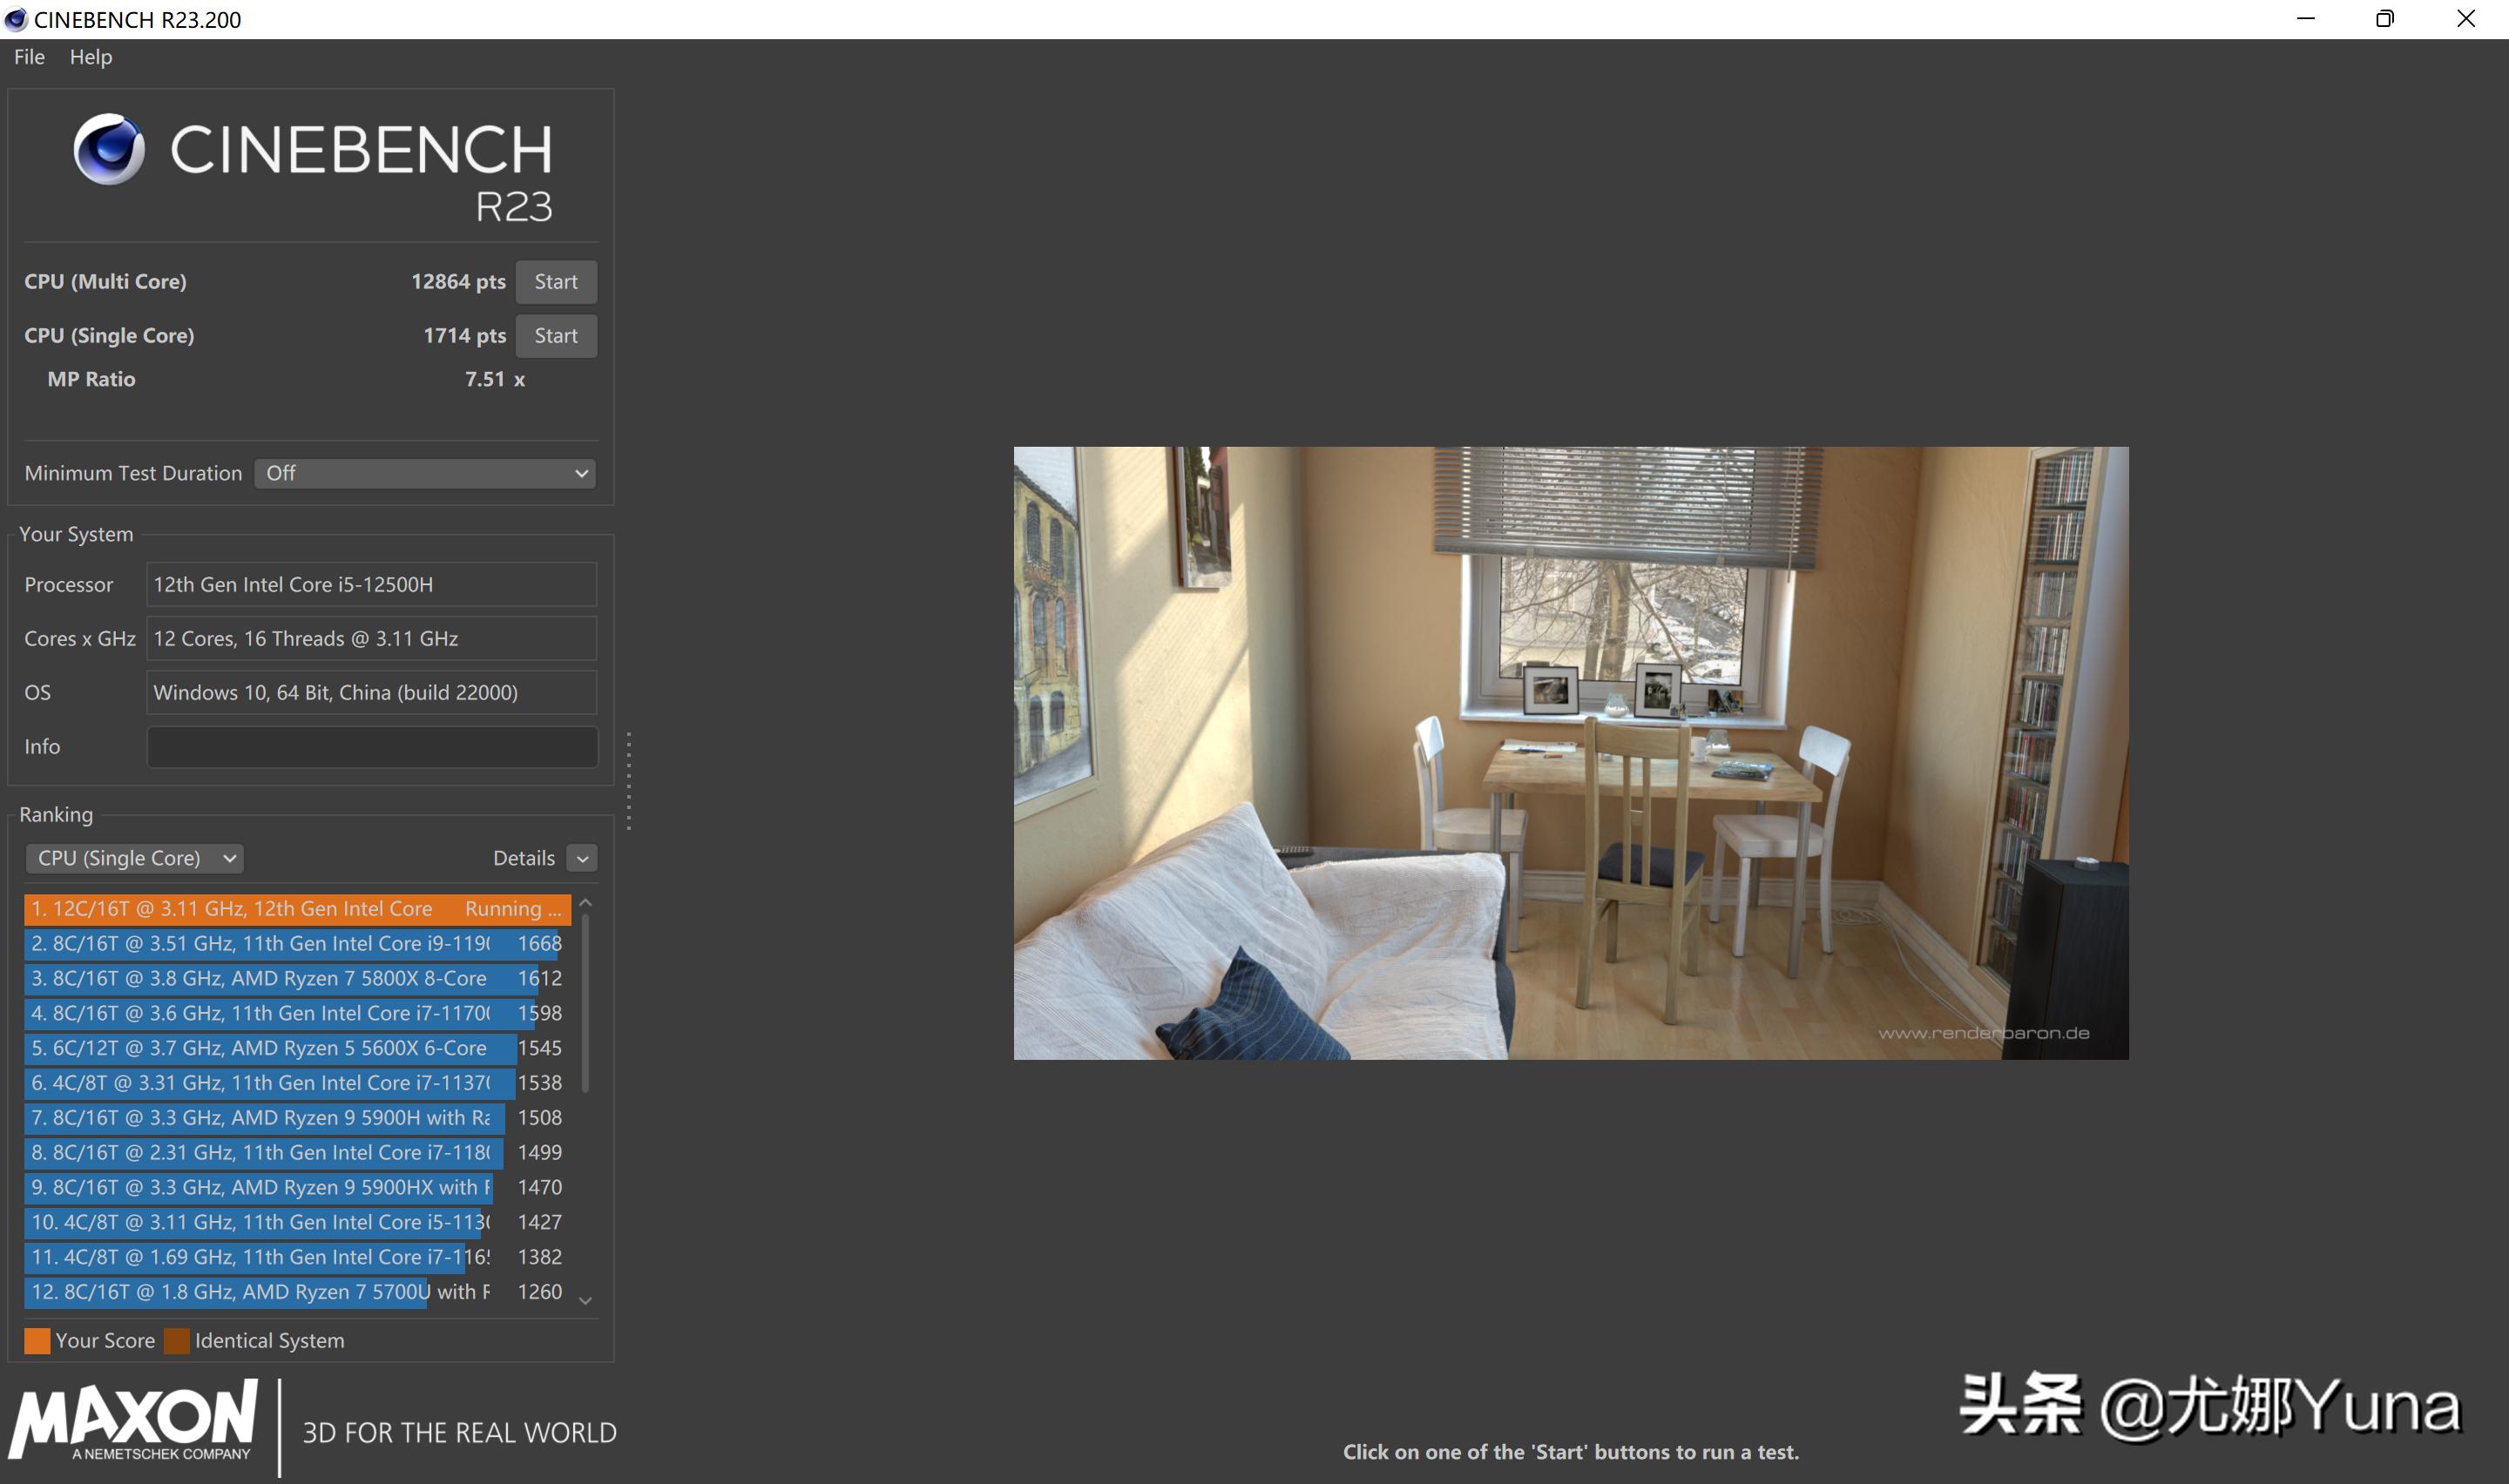
Task: Open the Help menu
Action: [x=91, y=57]
